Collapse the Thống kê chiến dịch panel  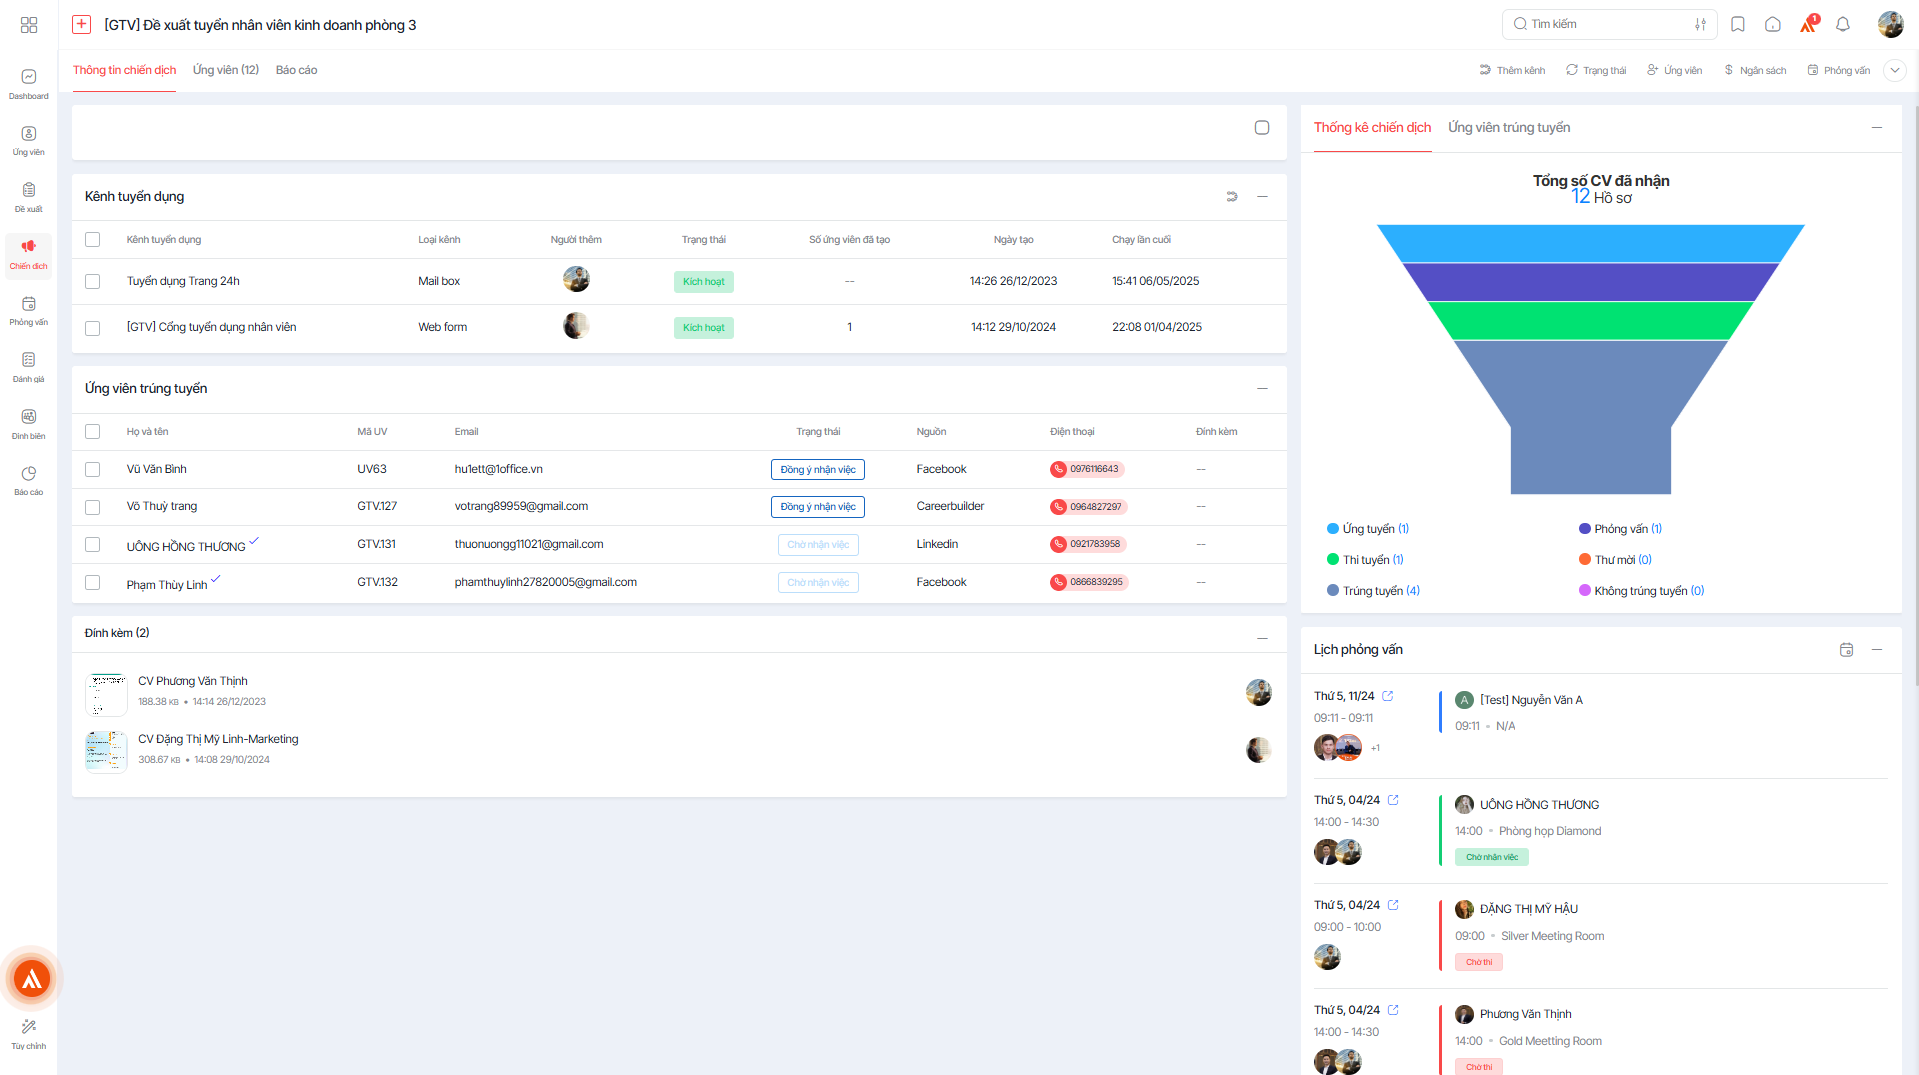[1877, 128]
